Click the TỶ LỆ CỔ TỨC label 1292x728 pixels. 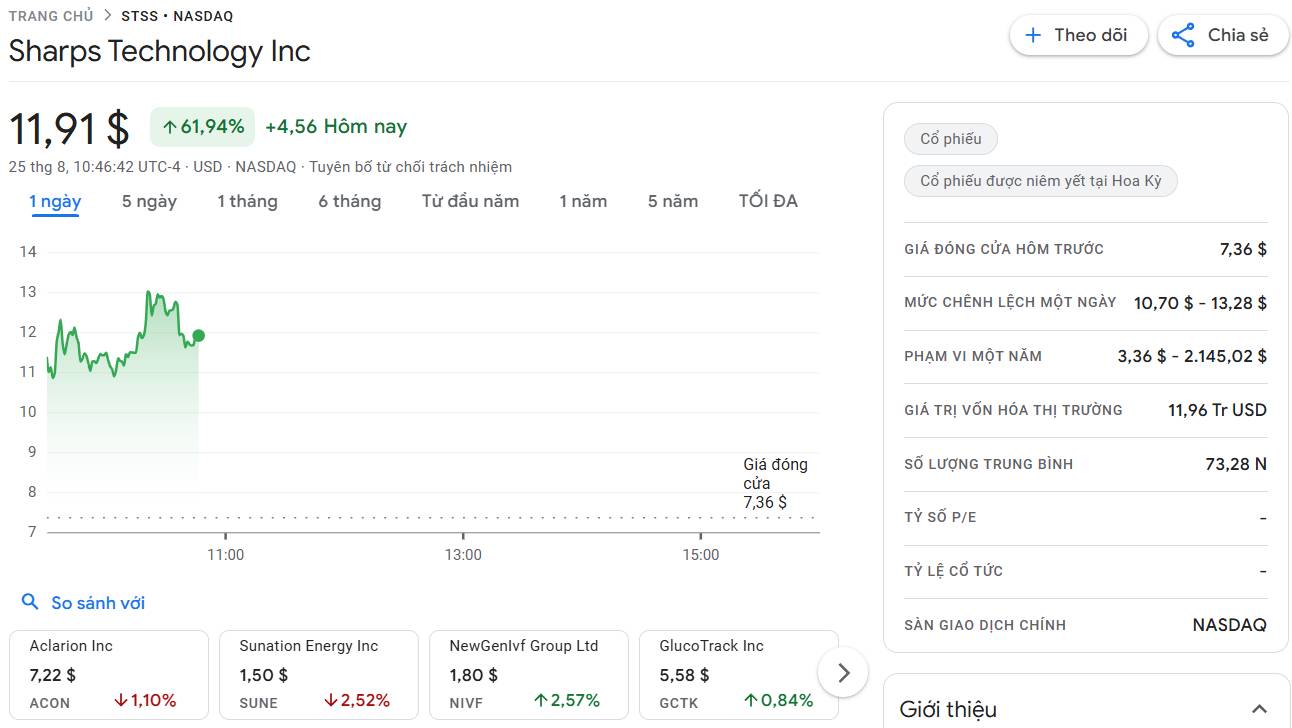pyautogui.click(x=953, y=571)
